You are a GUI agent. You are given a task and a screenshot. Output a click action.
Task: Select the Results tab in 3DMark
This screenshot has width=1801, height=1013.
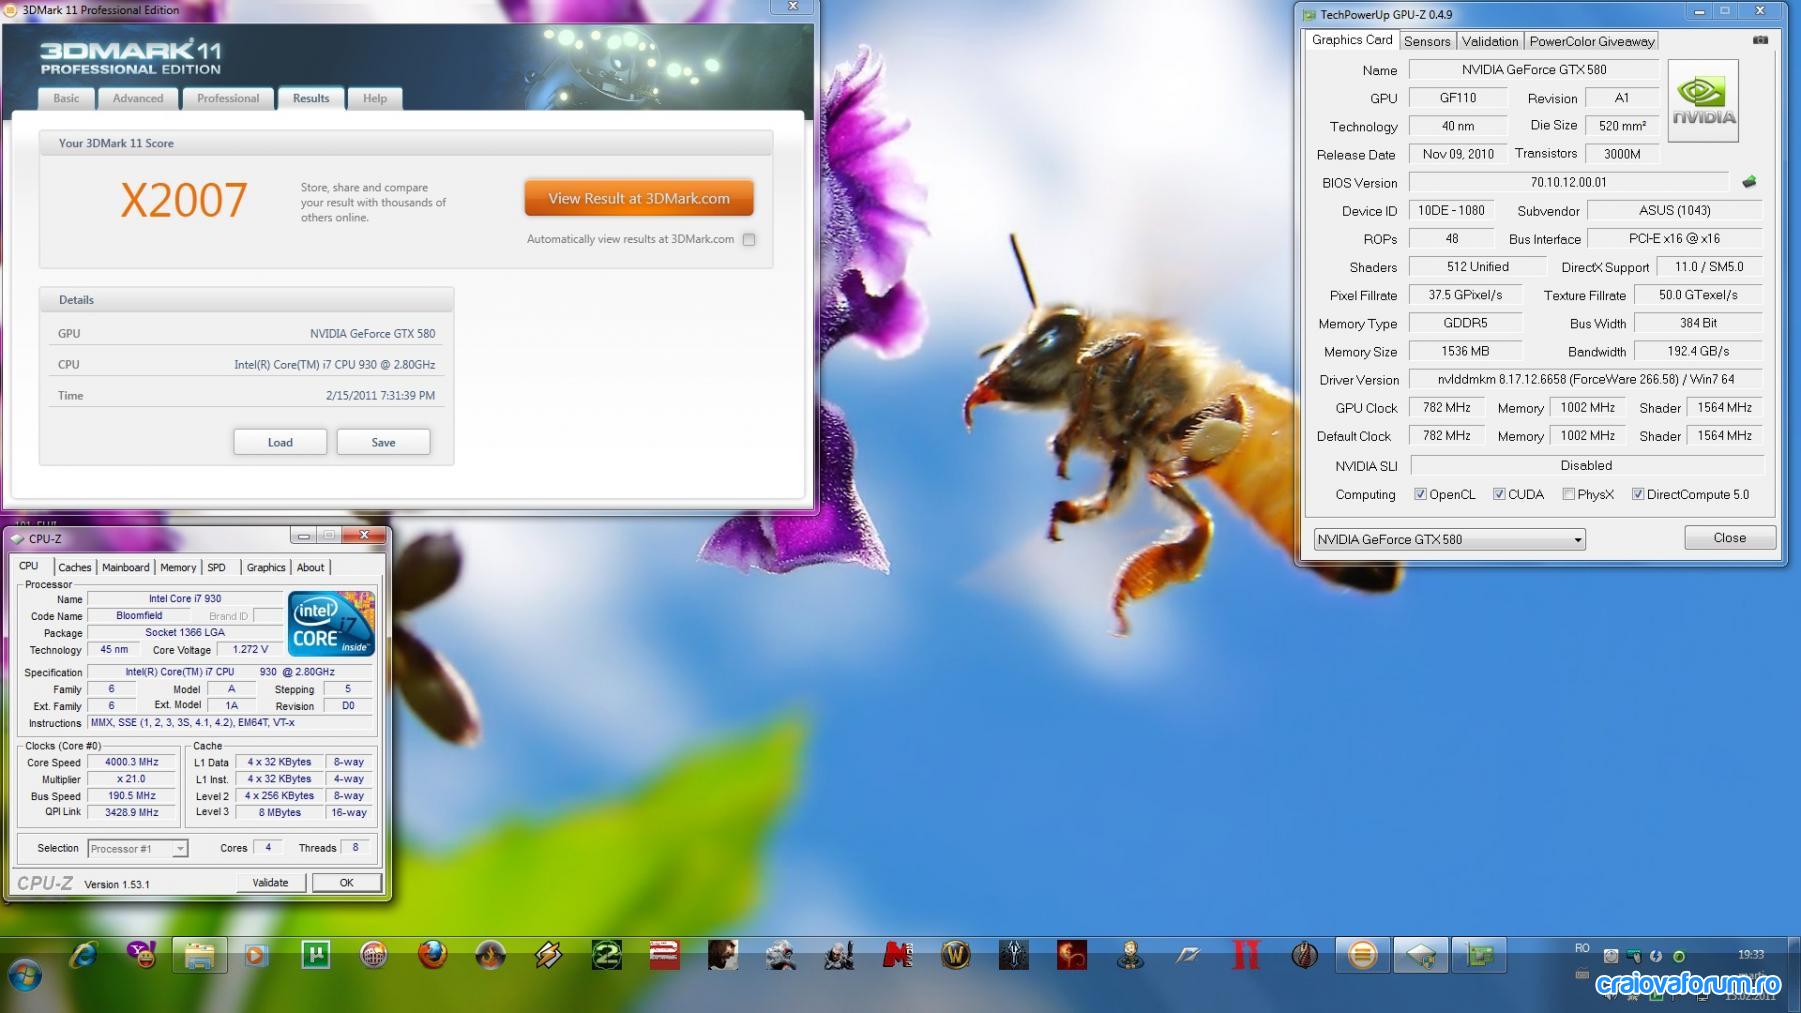pos(311,98)
